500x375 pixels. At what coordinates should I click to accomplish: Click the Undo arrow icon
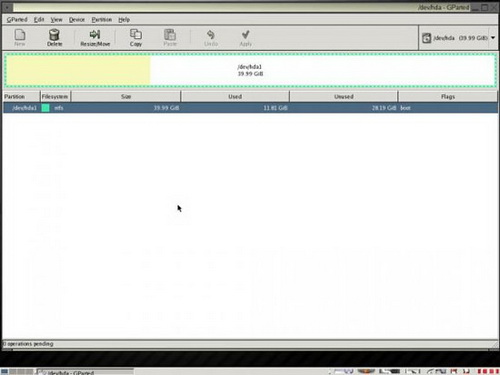pos(211,38)
